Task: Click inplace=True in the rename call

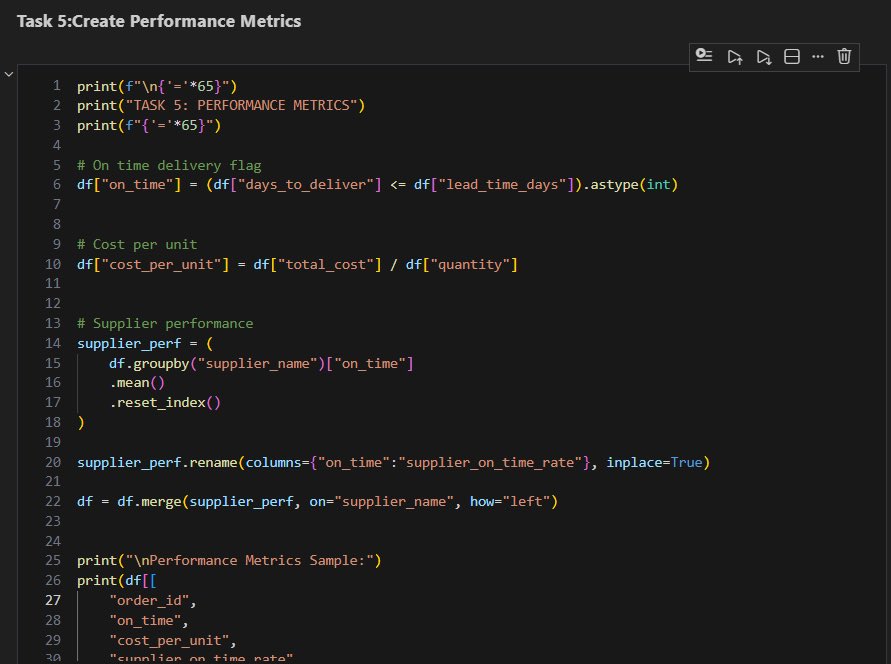Action: pos(655,462)
